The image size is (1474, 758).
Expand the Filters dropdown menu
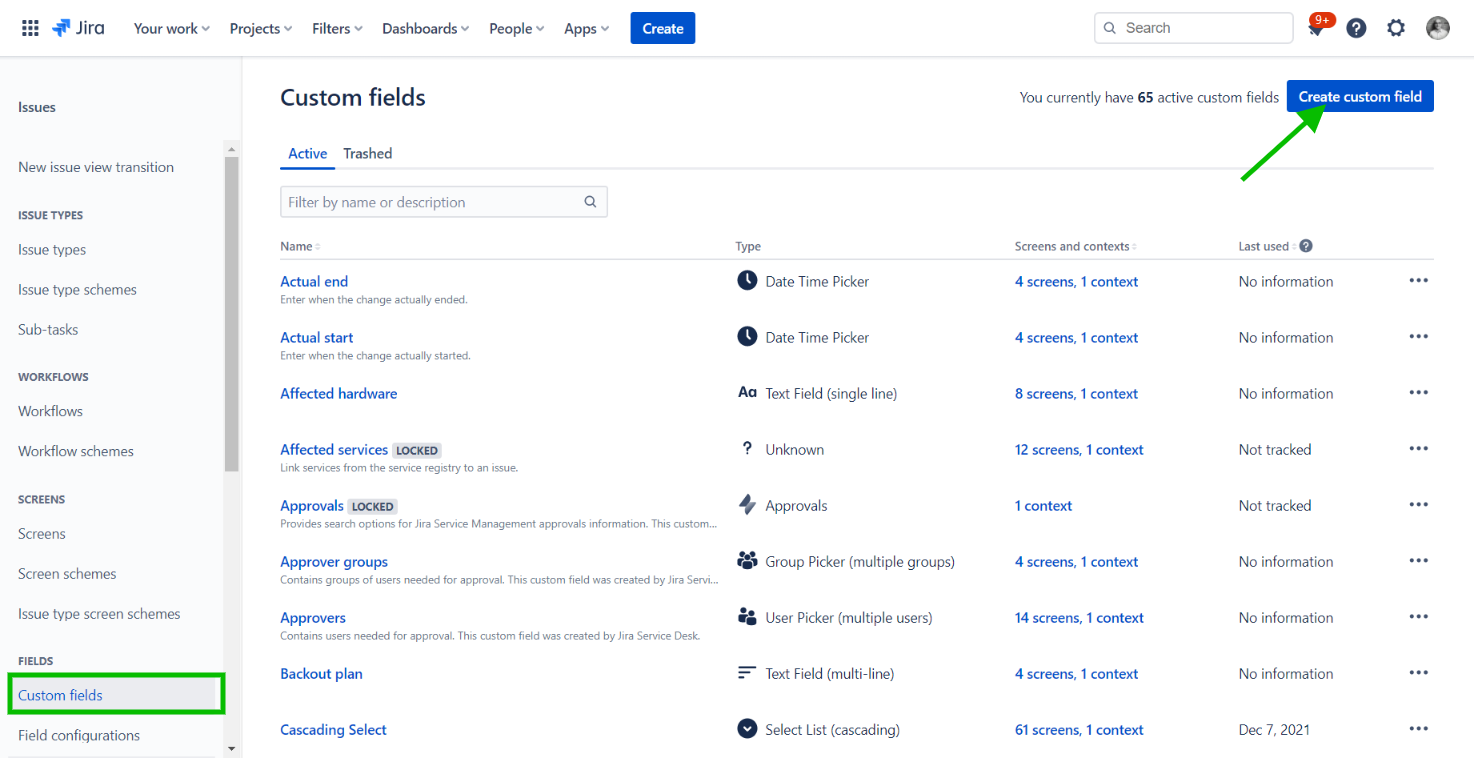click(337, 28)
